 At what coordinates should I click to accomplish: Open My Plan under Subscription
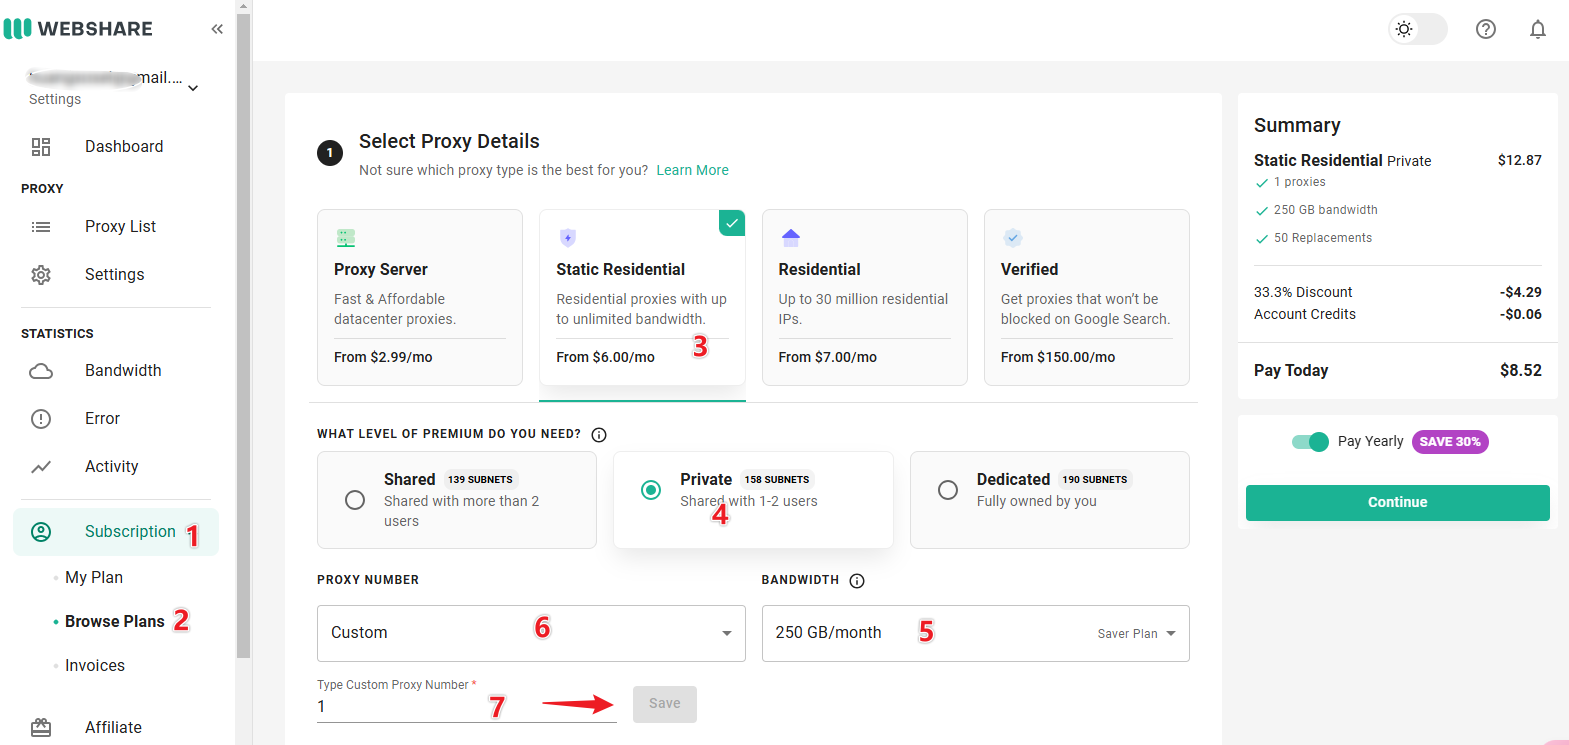point(94,577)
